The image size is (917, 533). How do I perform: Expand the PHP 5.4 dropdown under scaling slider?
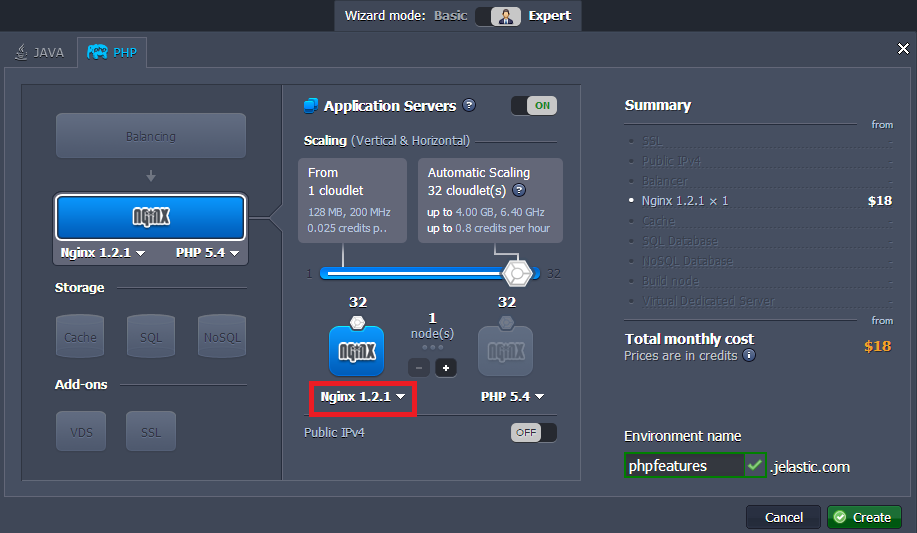512,397
